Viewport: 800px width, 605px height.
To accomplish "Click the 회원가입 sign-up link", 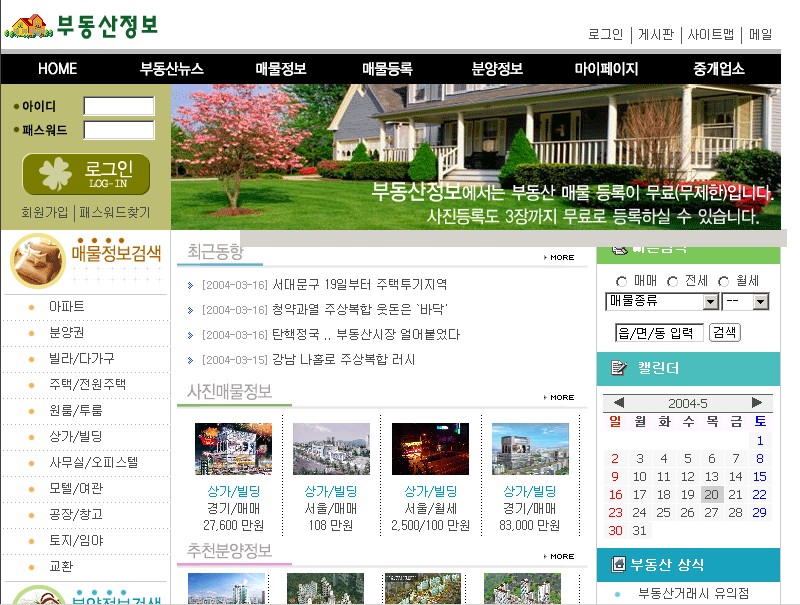I will pos(45,213).
